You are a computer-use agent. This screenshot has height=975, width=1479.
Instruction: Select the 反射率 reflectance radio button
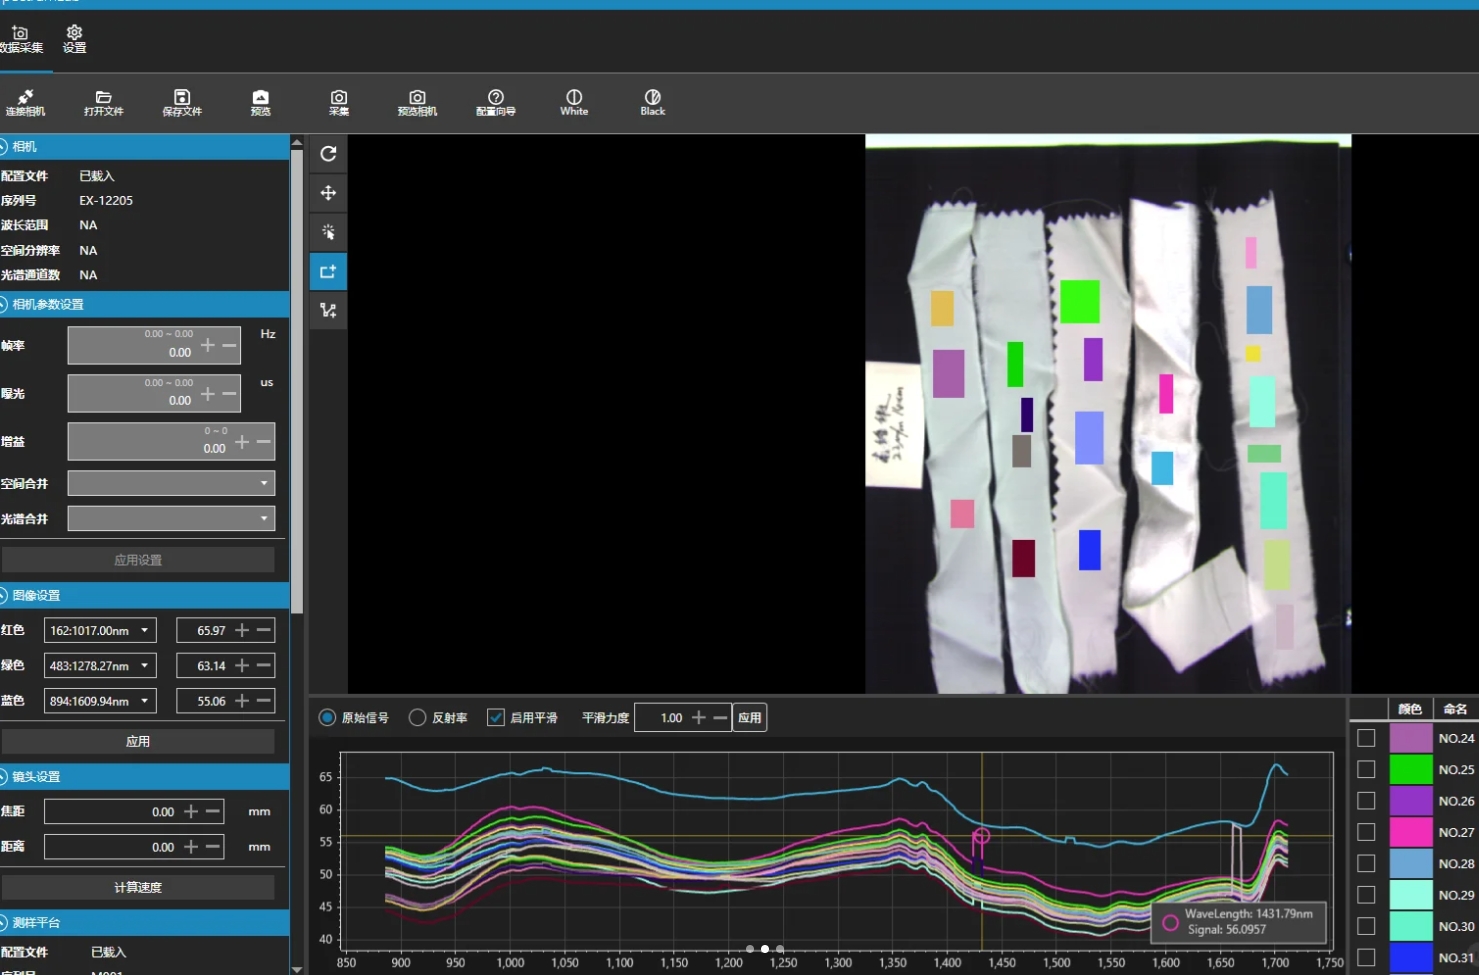coord(418,718)
